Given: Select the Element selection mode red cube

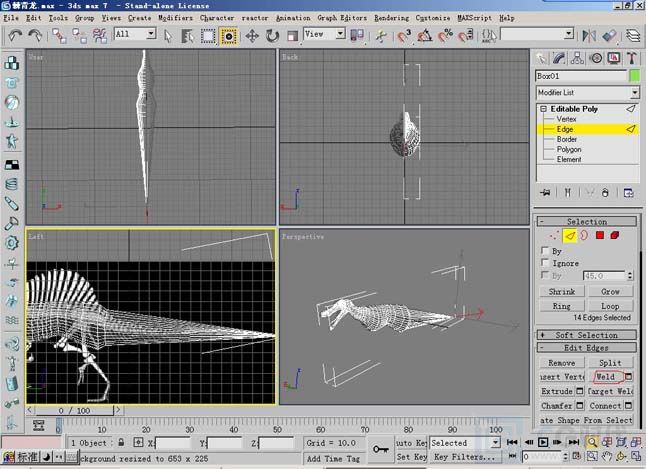Looking at the screenshot, I should tap(615, 235).
